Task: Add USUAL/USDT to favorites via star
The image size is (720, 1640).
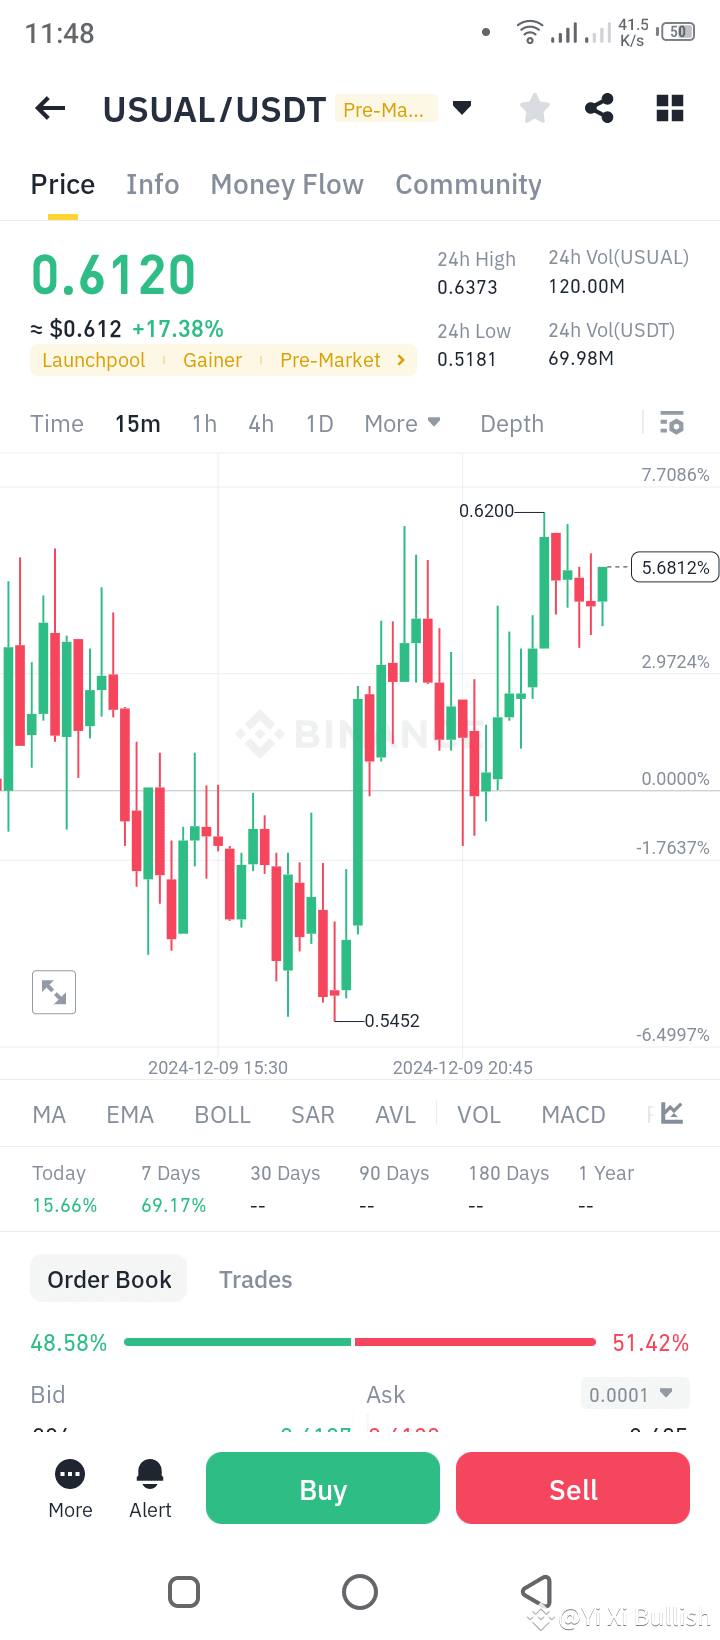Action: [x=534, y=108]
